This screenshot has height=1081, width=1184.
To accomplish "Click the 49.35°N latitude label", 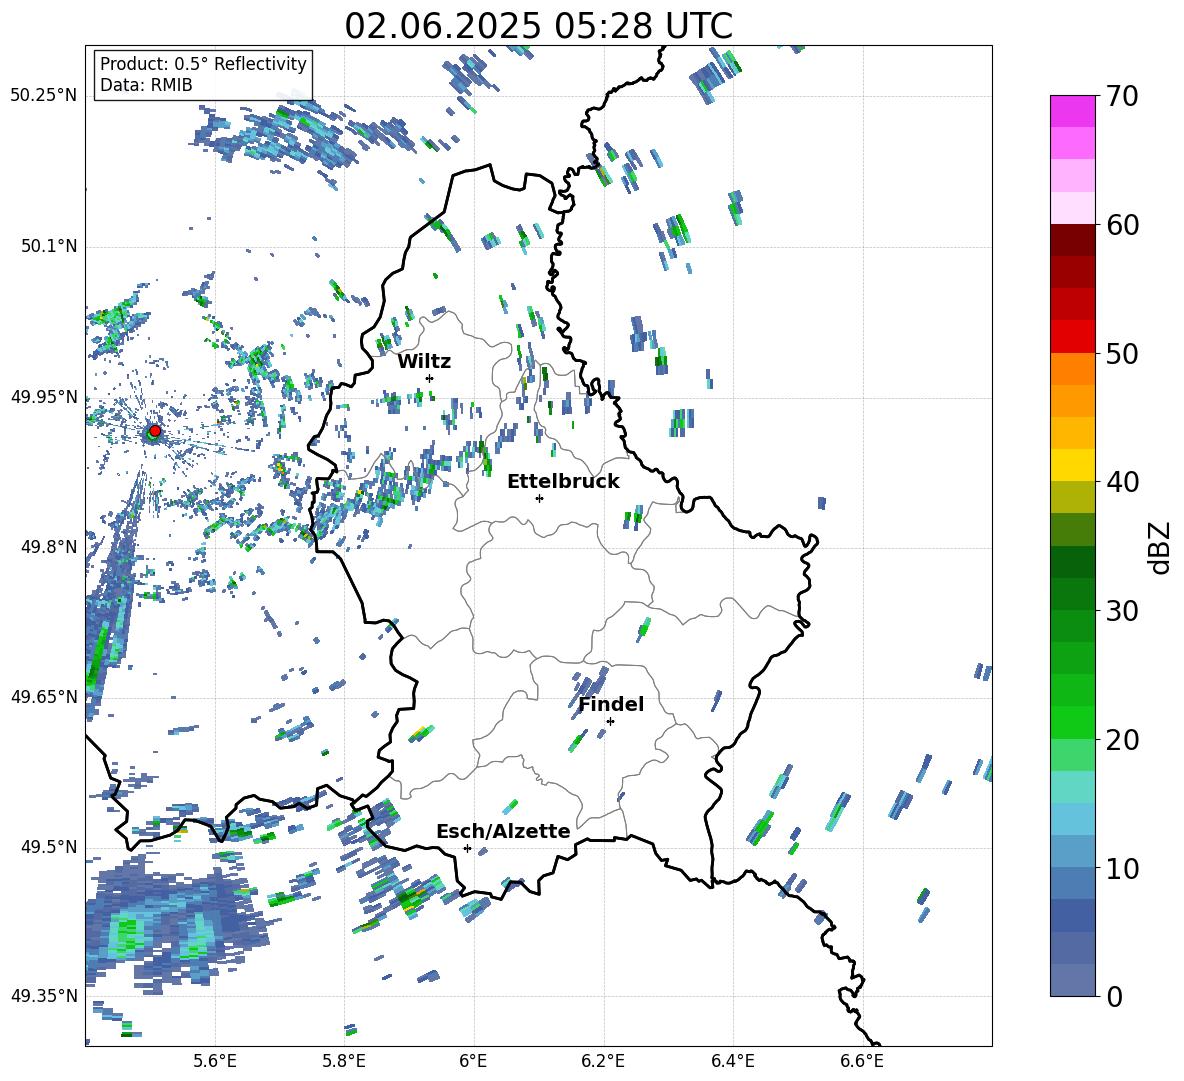I will click(x=44, y=996).
